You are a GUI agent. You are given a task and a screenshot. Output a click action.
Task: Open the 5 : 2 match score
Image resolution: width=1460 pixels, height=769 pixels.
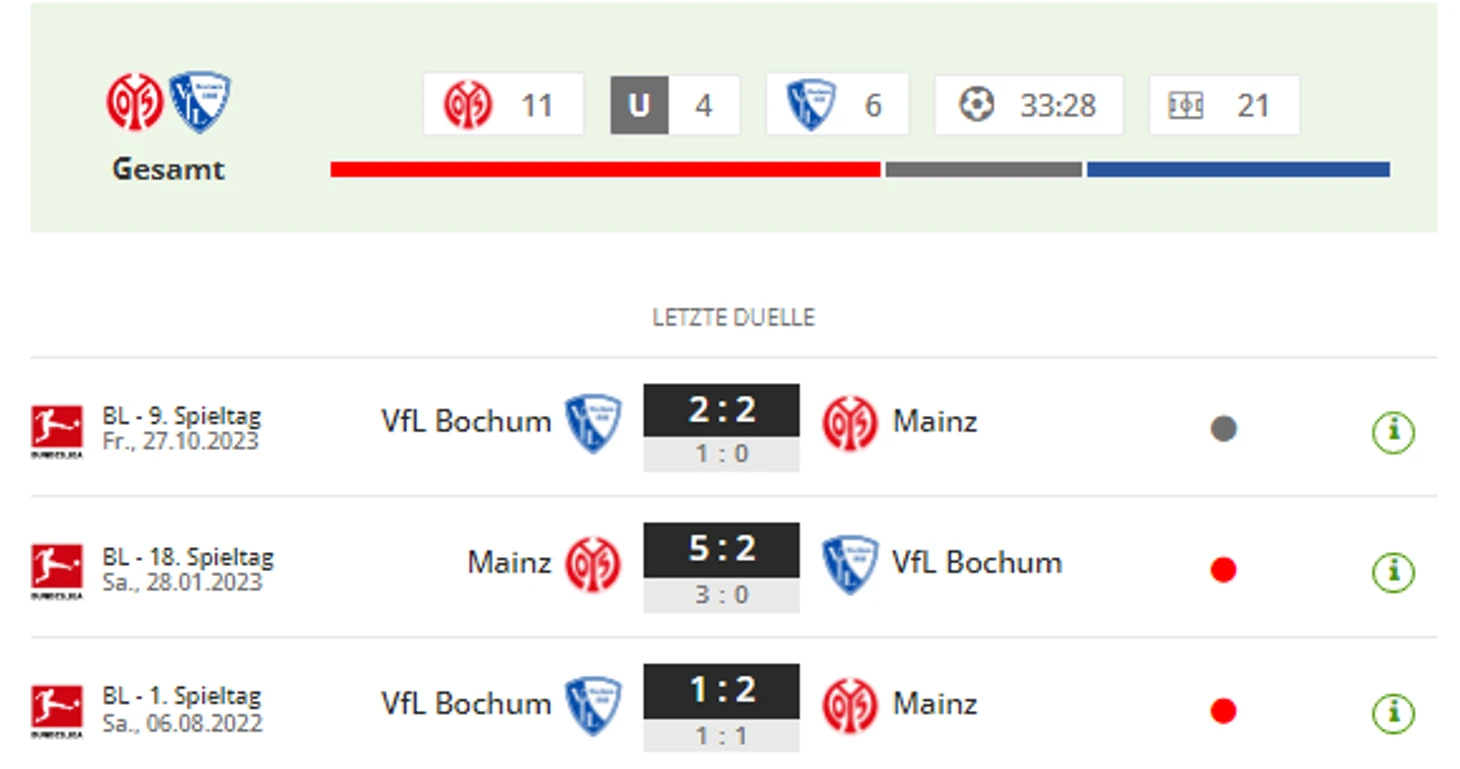click(x=722, y=549)
